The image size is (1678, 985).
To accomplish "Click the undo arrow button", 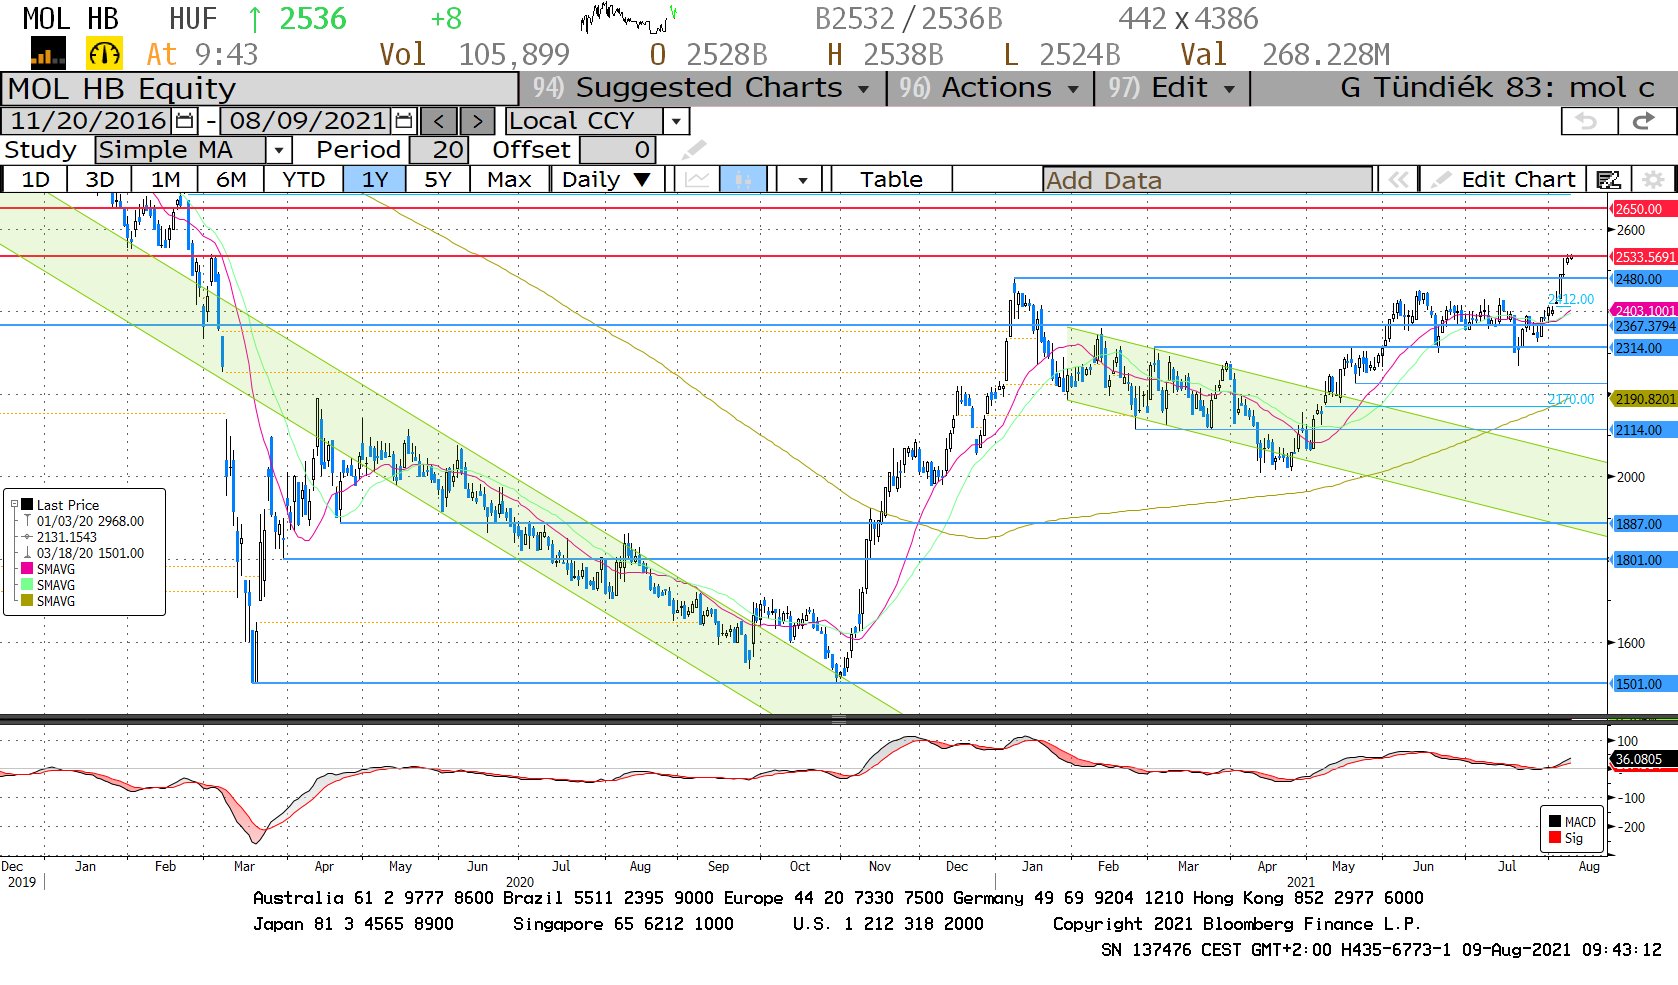I will click(1588, 121).
